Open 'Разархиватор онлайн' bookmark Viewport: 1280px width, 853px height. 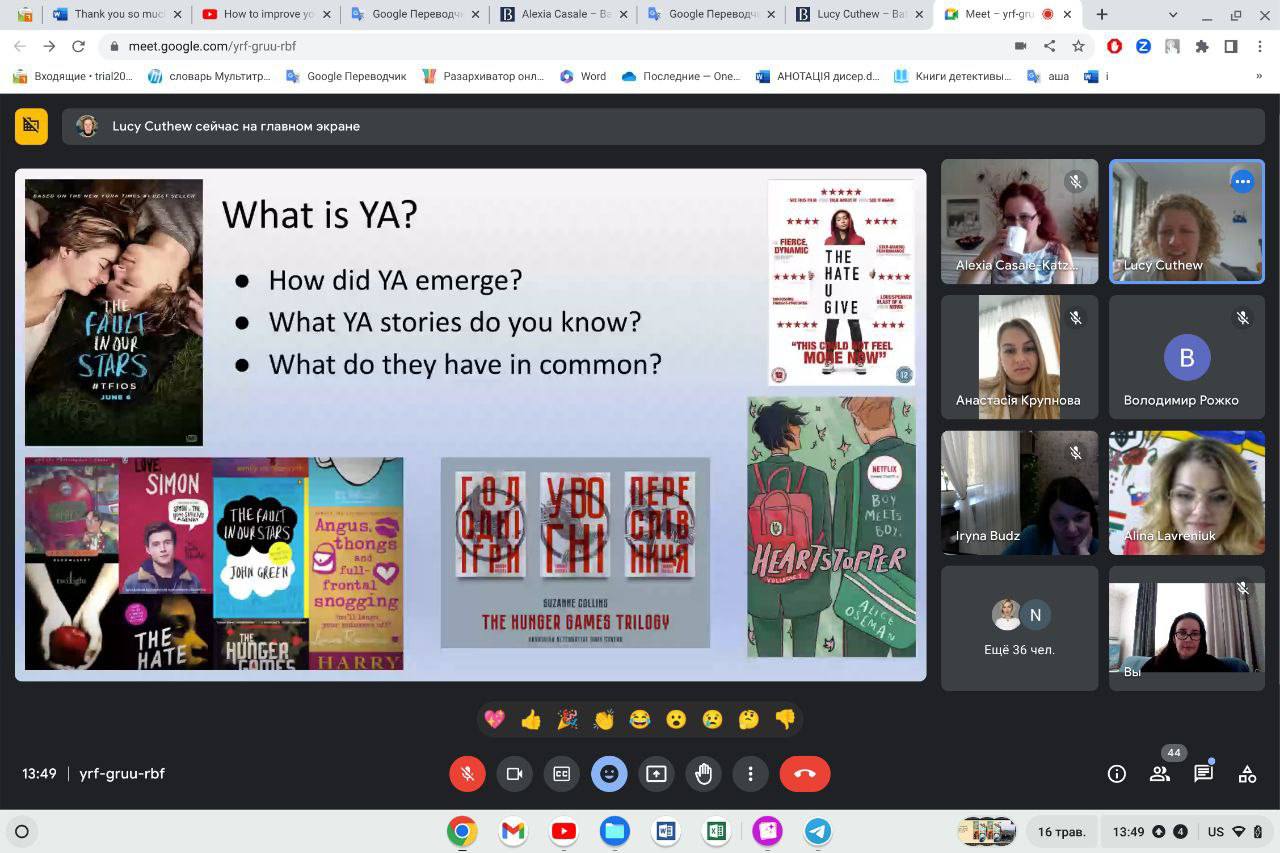tap(483, 76)
